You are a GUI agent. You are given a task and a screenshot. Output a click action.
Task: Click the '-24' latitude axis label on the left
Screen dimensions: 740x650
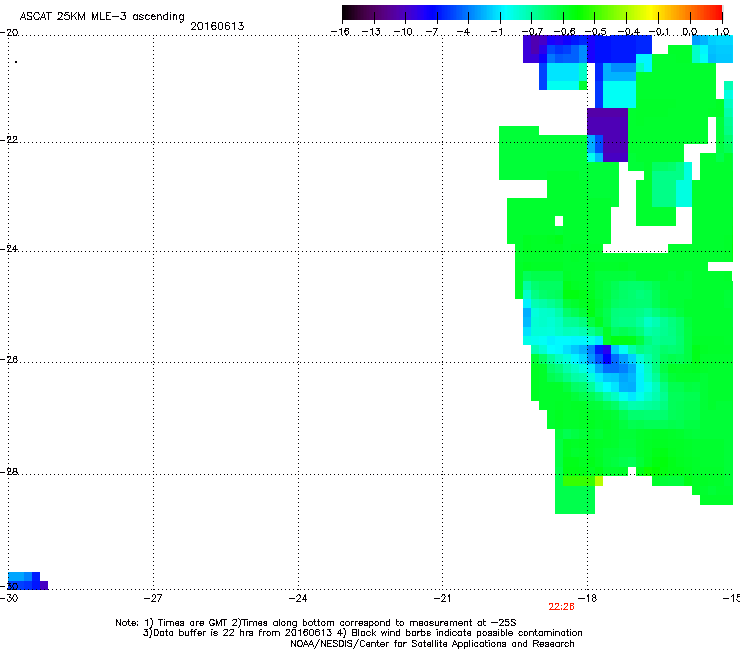click(9, 249)
